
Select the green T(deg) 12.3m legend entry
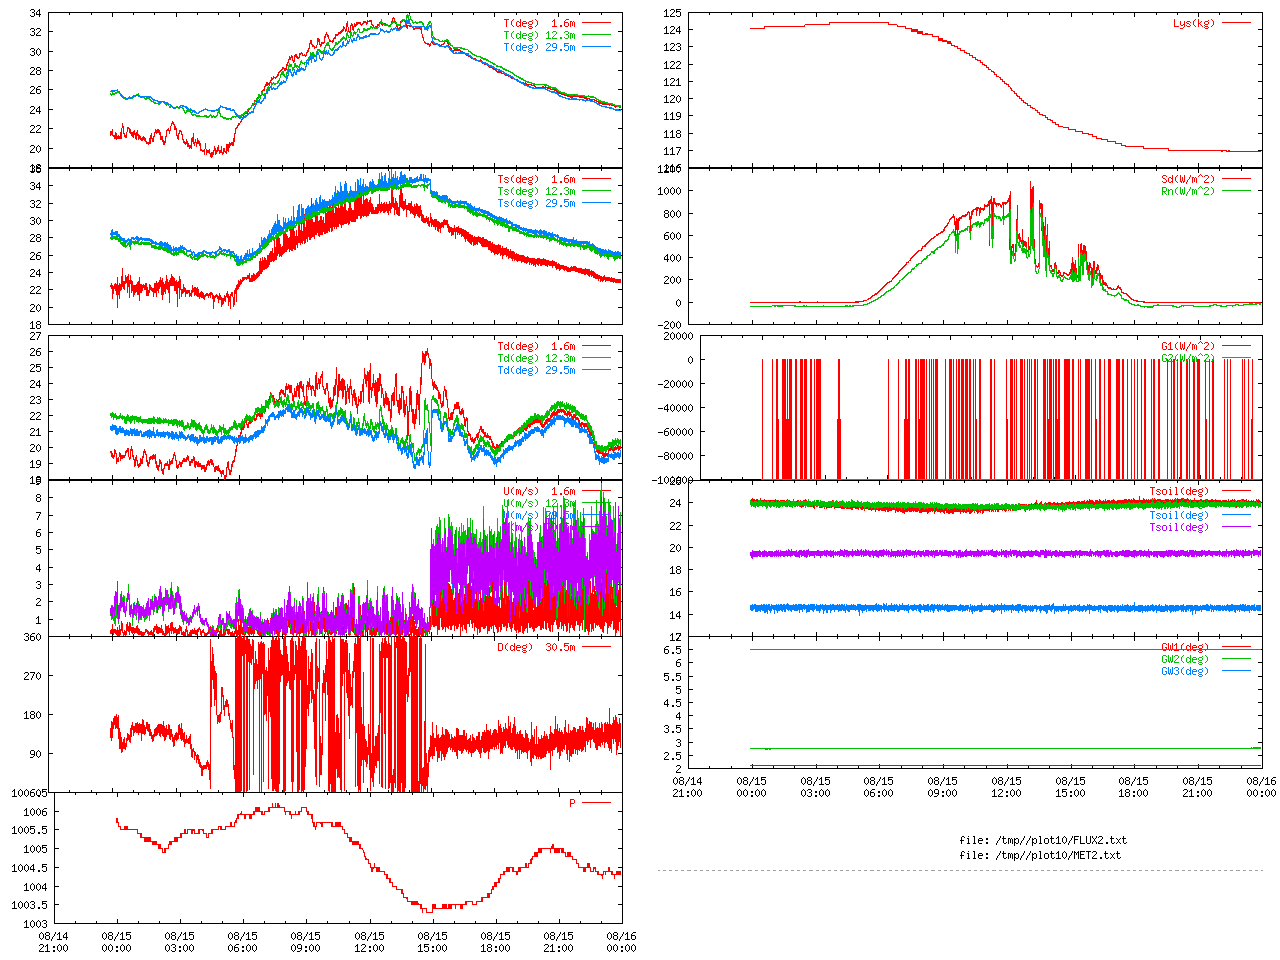[539, 35]
